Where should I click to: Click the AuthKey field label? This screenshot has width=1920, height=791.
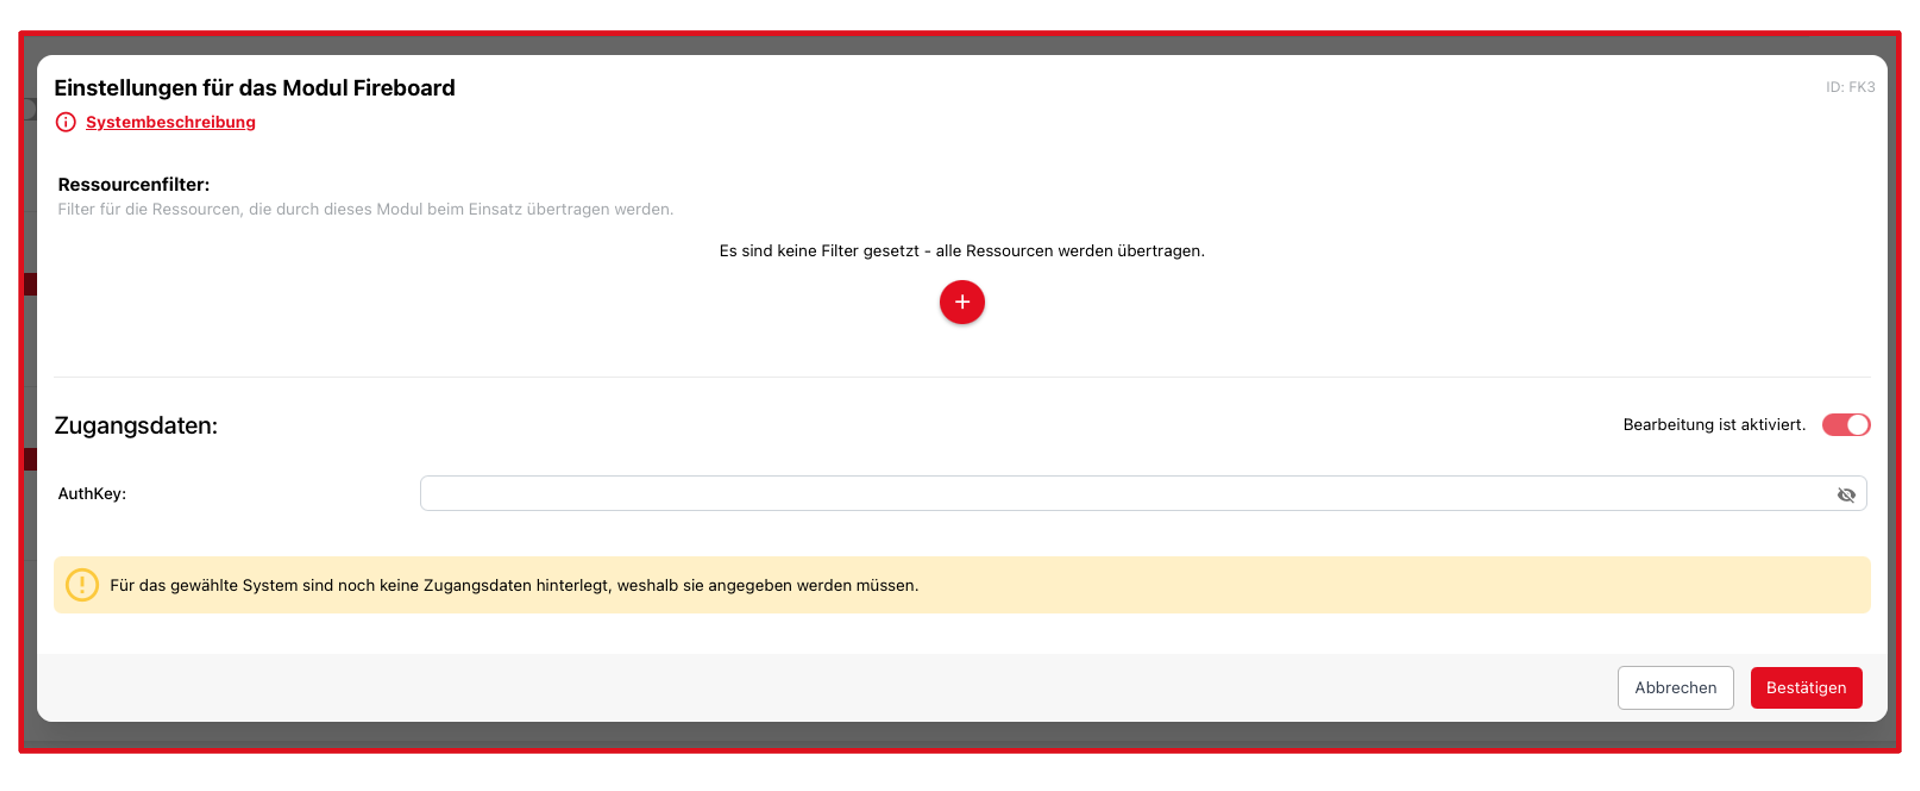92,494
